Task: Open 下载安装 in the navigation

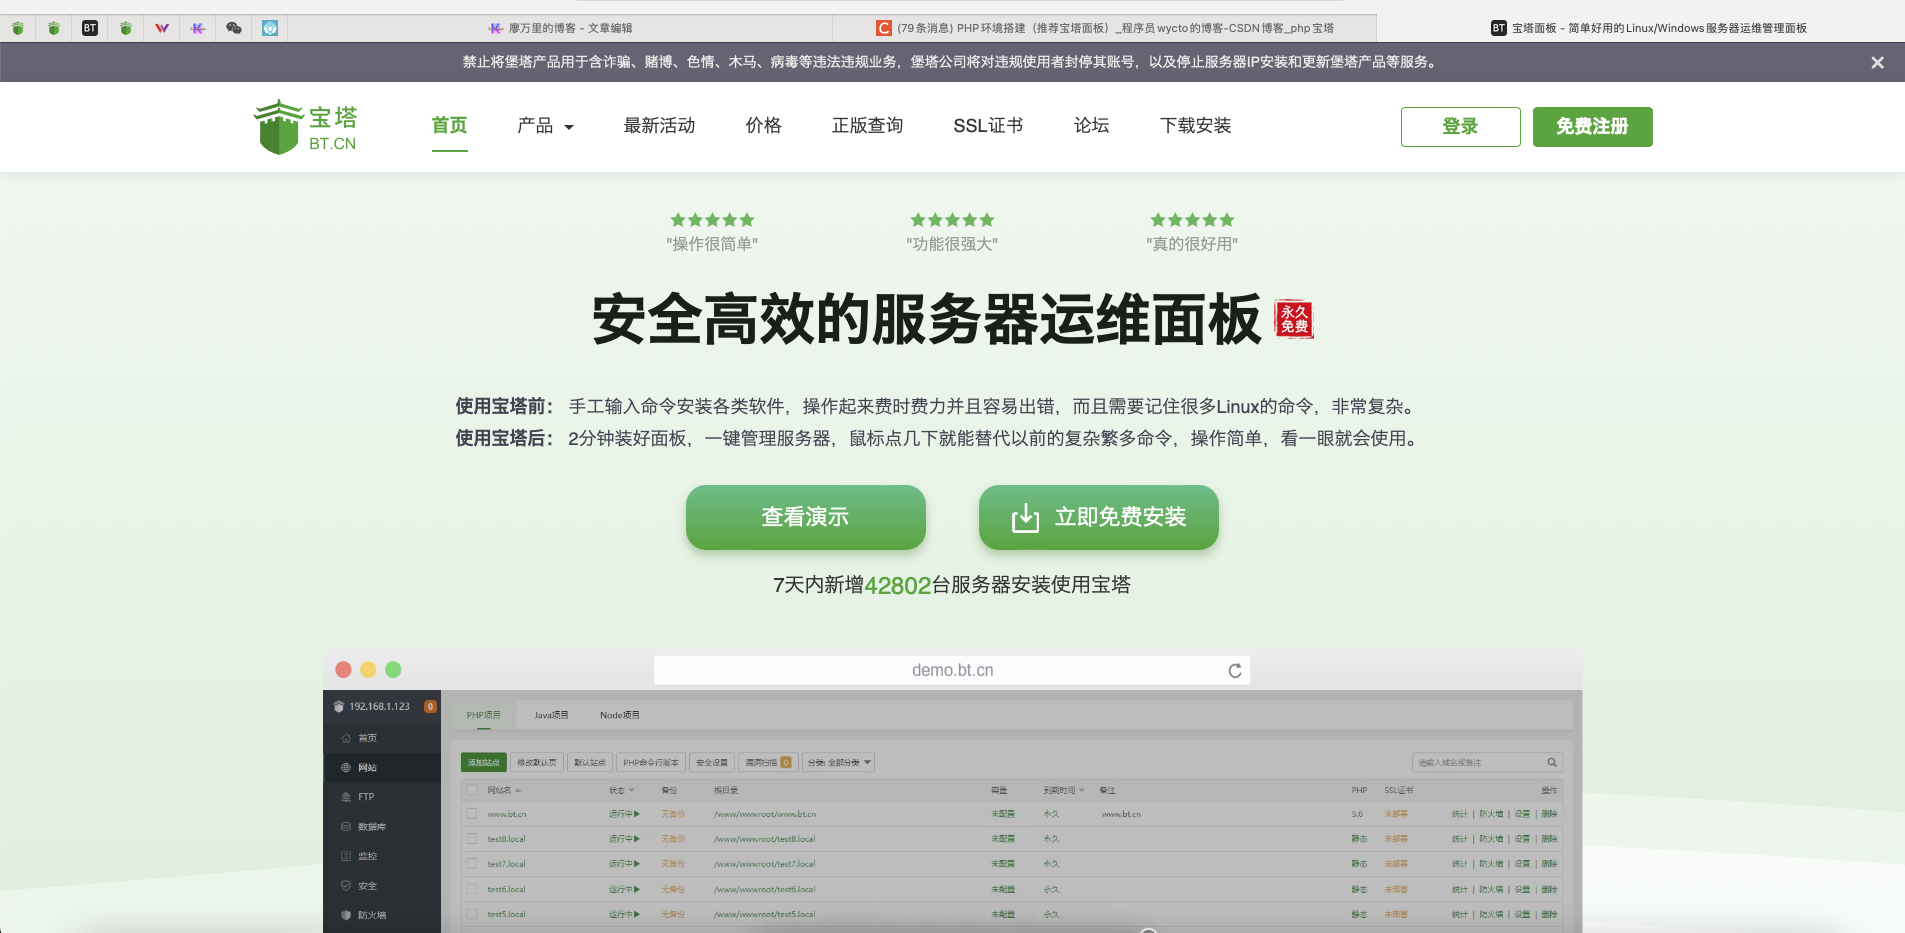Action: 1195,126
